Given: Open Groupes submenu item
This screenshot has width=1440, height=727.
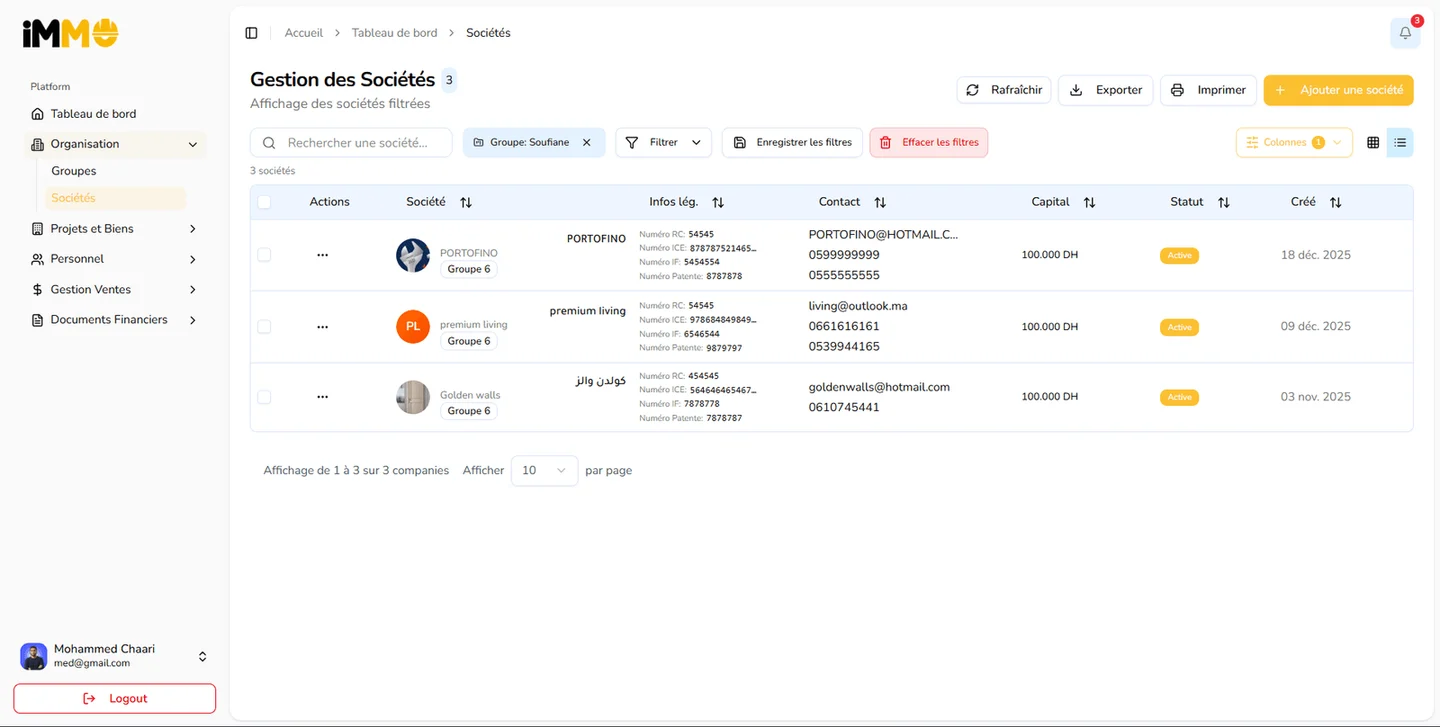Looking at the screenshot, I should click(x=74, y=171).
